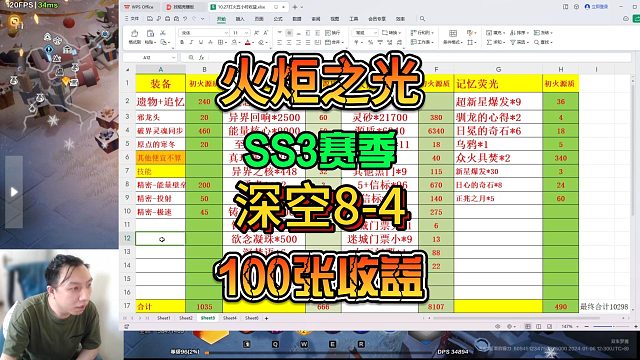Expand the quick access toolbar dropdown arrow

coord(202,19)
